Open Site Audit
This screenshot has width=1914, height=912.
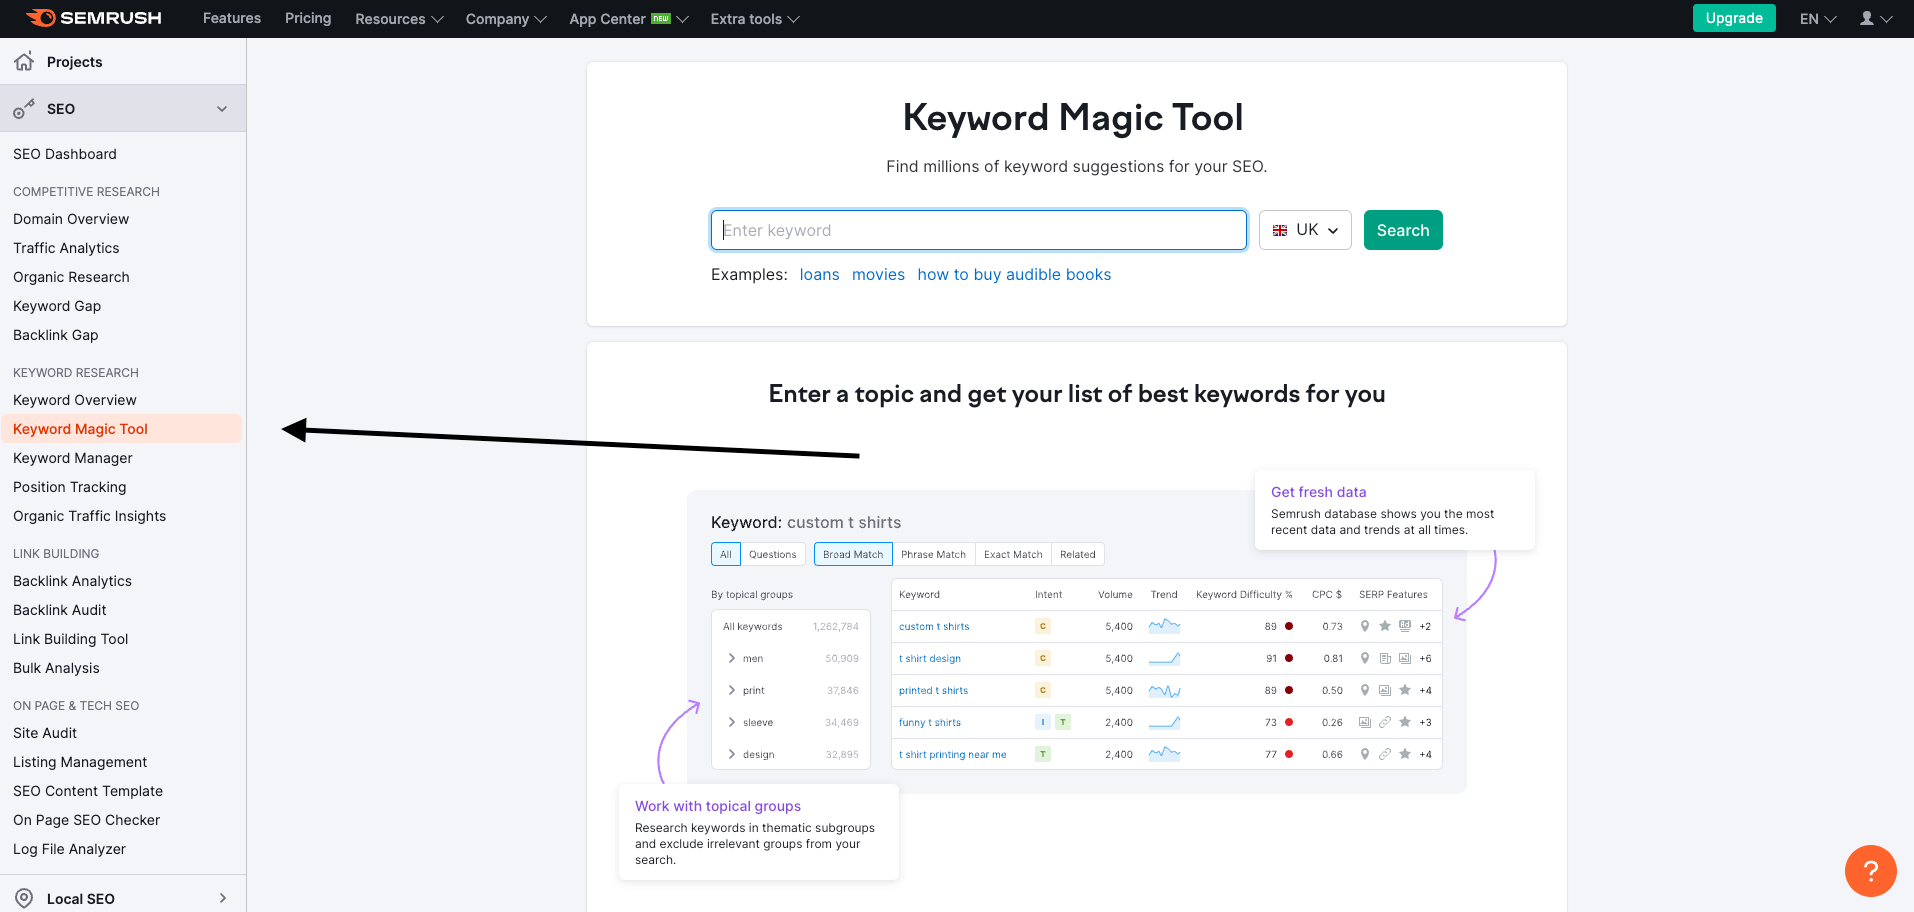(x=45, y=733)
